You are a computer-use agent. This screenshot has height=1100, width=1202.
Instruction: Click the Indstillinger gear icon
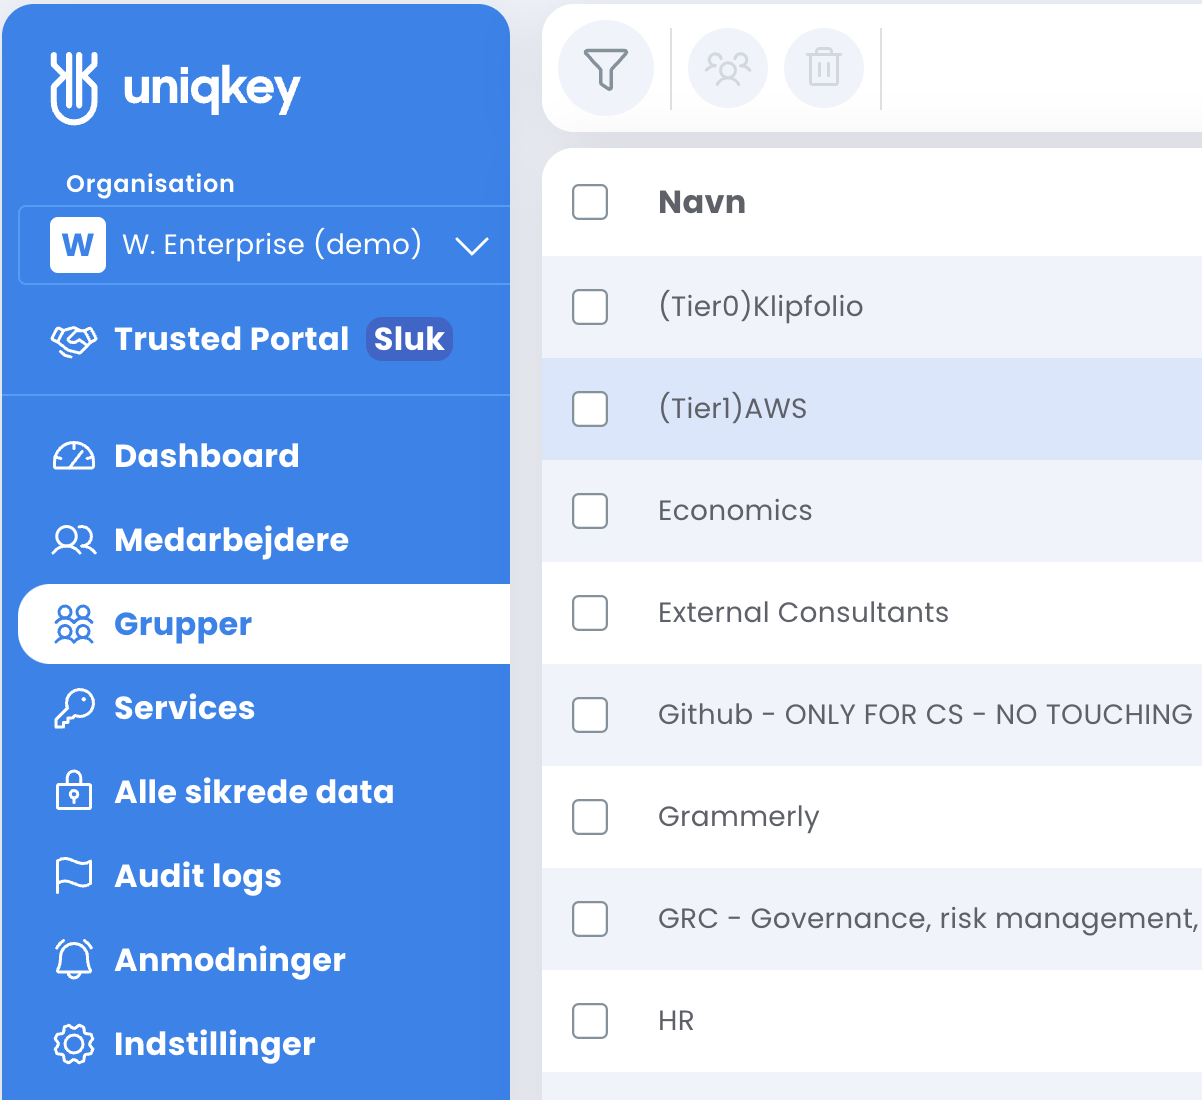(74, 1044)
